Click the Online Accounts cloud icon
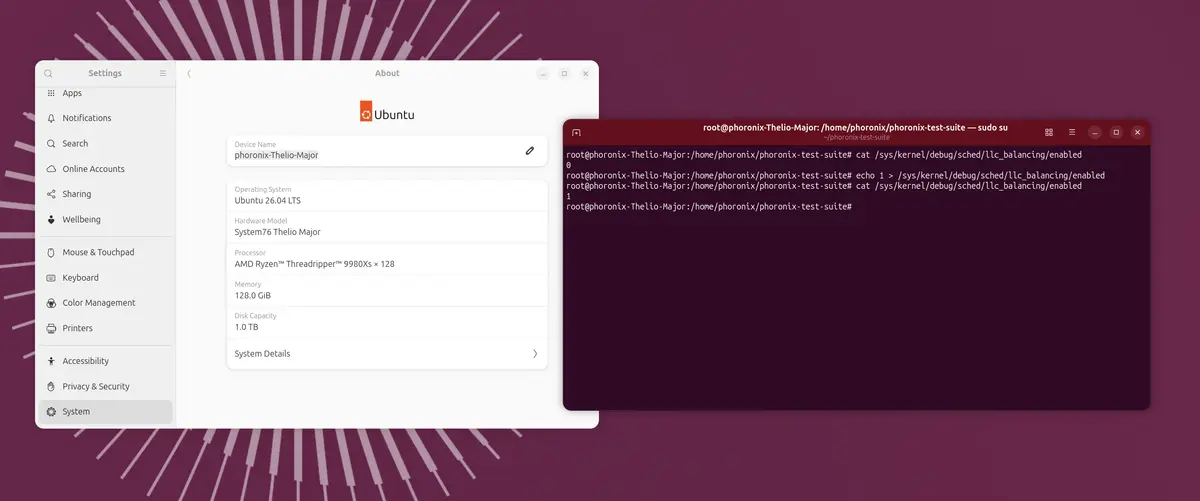This screenshot has height=501, width=1200. click(x=52, y=169)
